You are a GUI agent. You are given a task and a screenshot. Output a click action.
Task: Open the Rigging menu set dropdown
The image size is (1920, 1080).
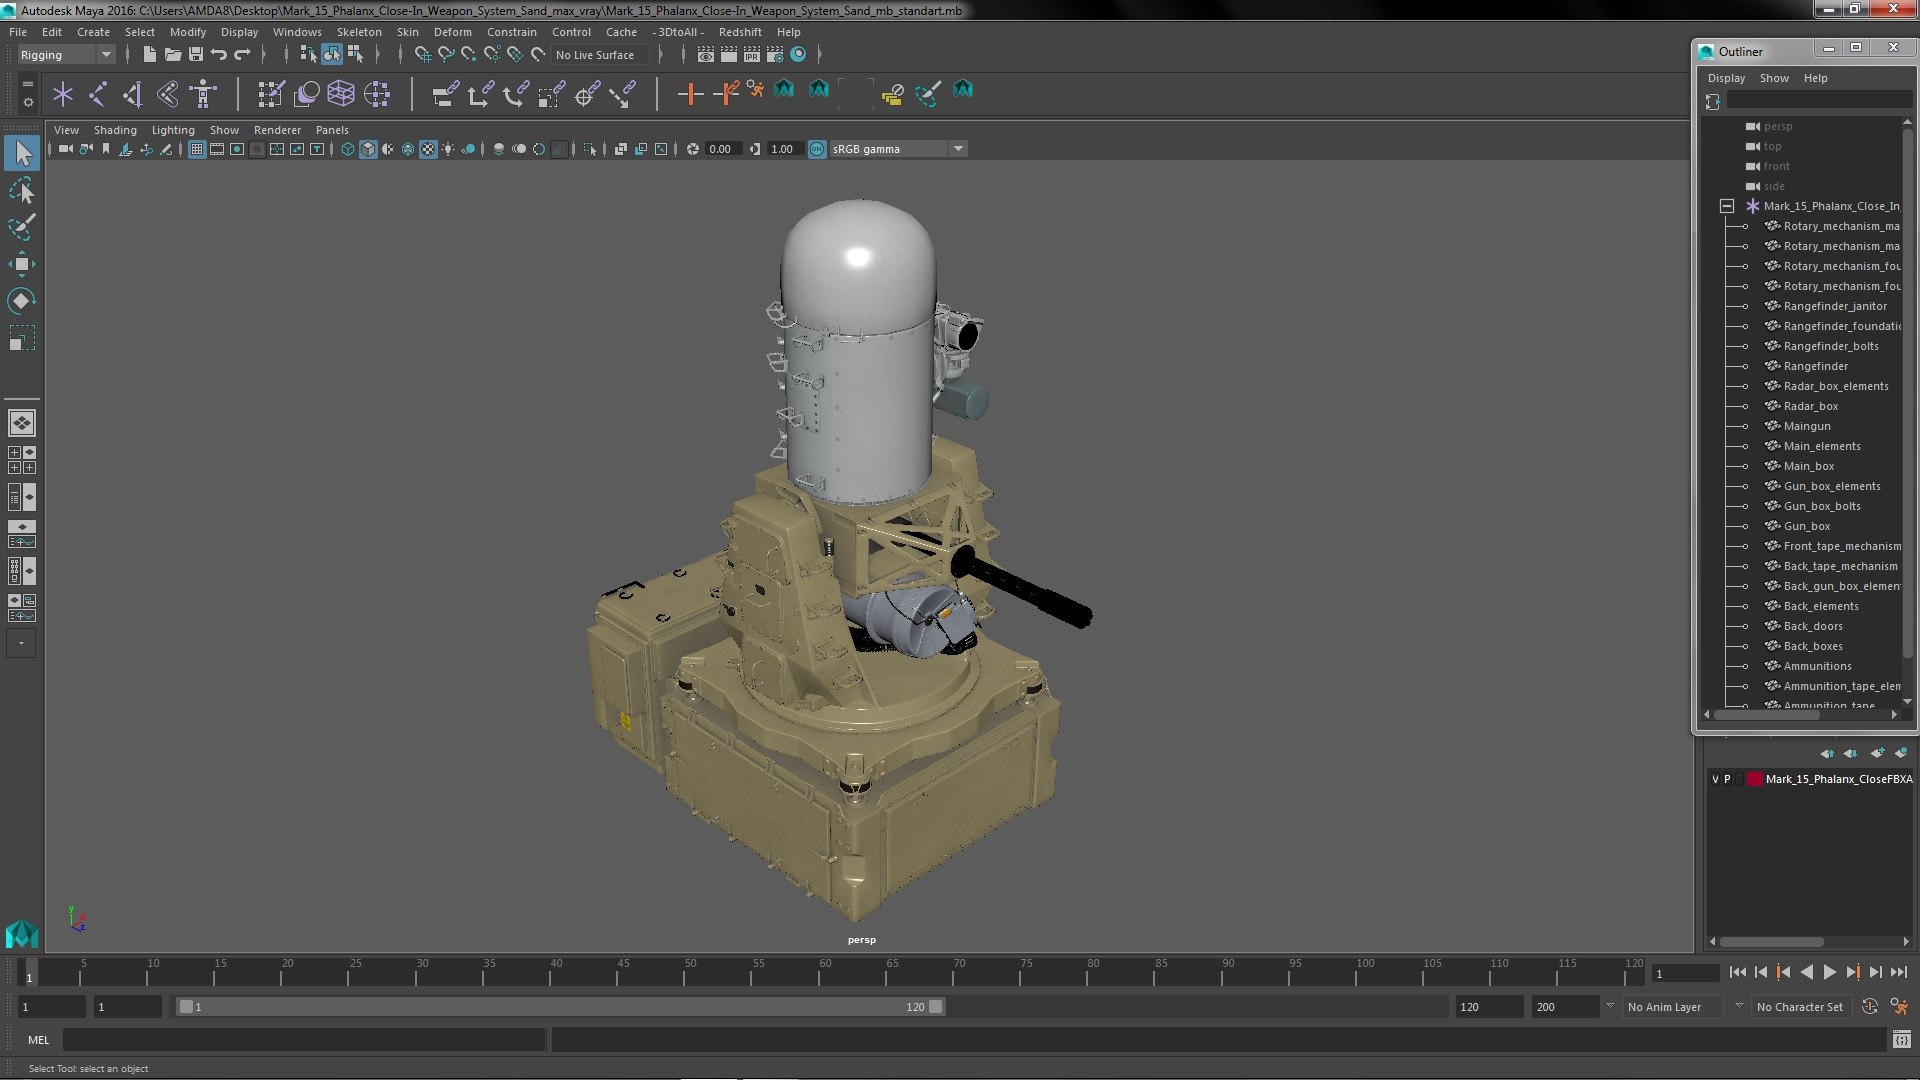[66, 55]
